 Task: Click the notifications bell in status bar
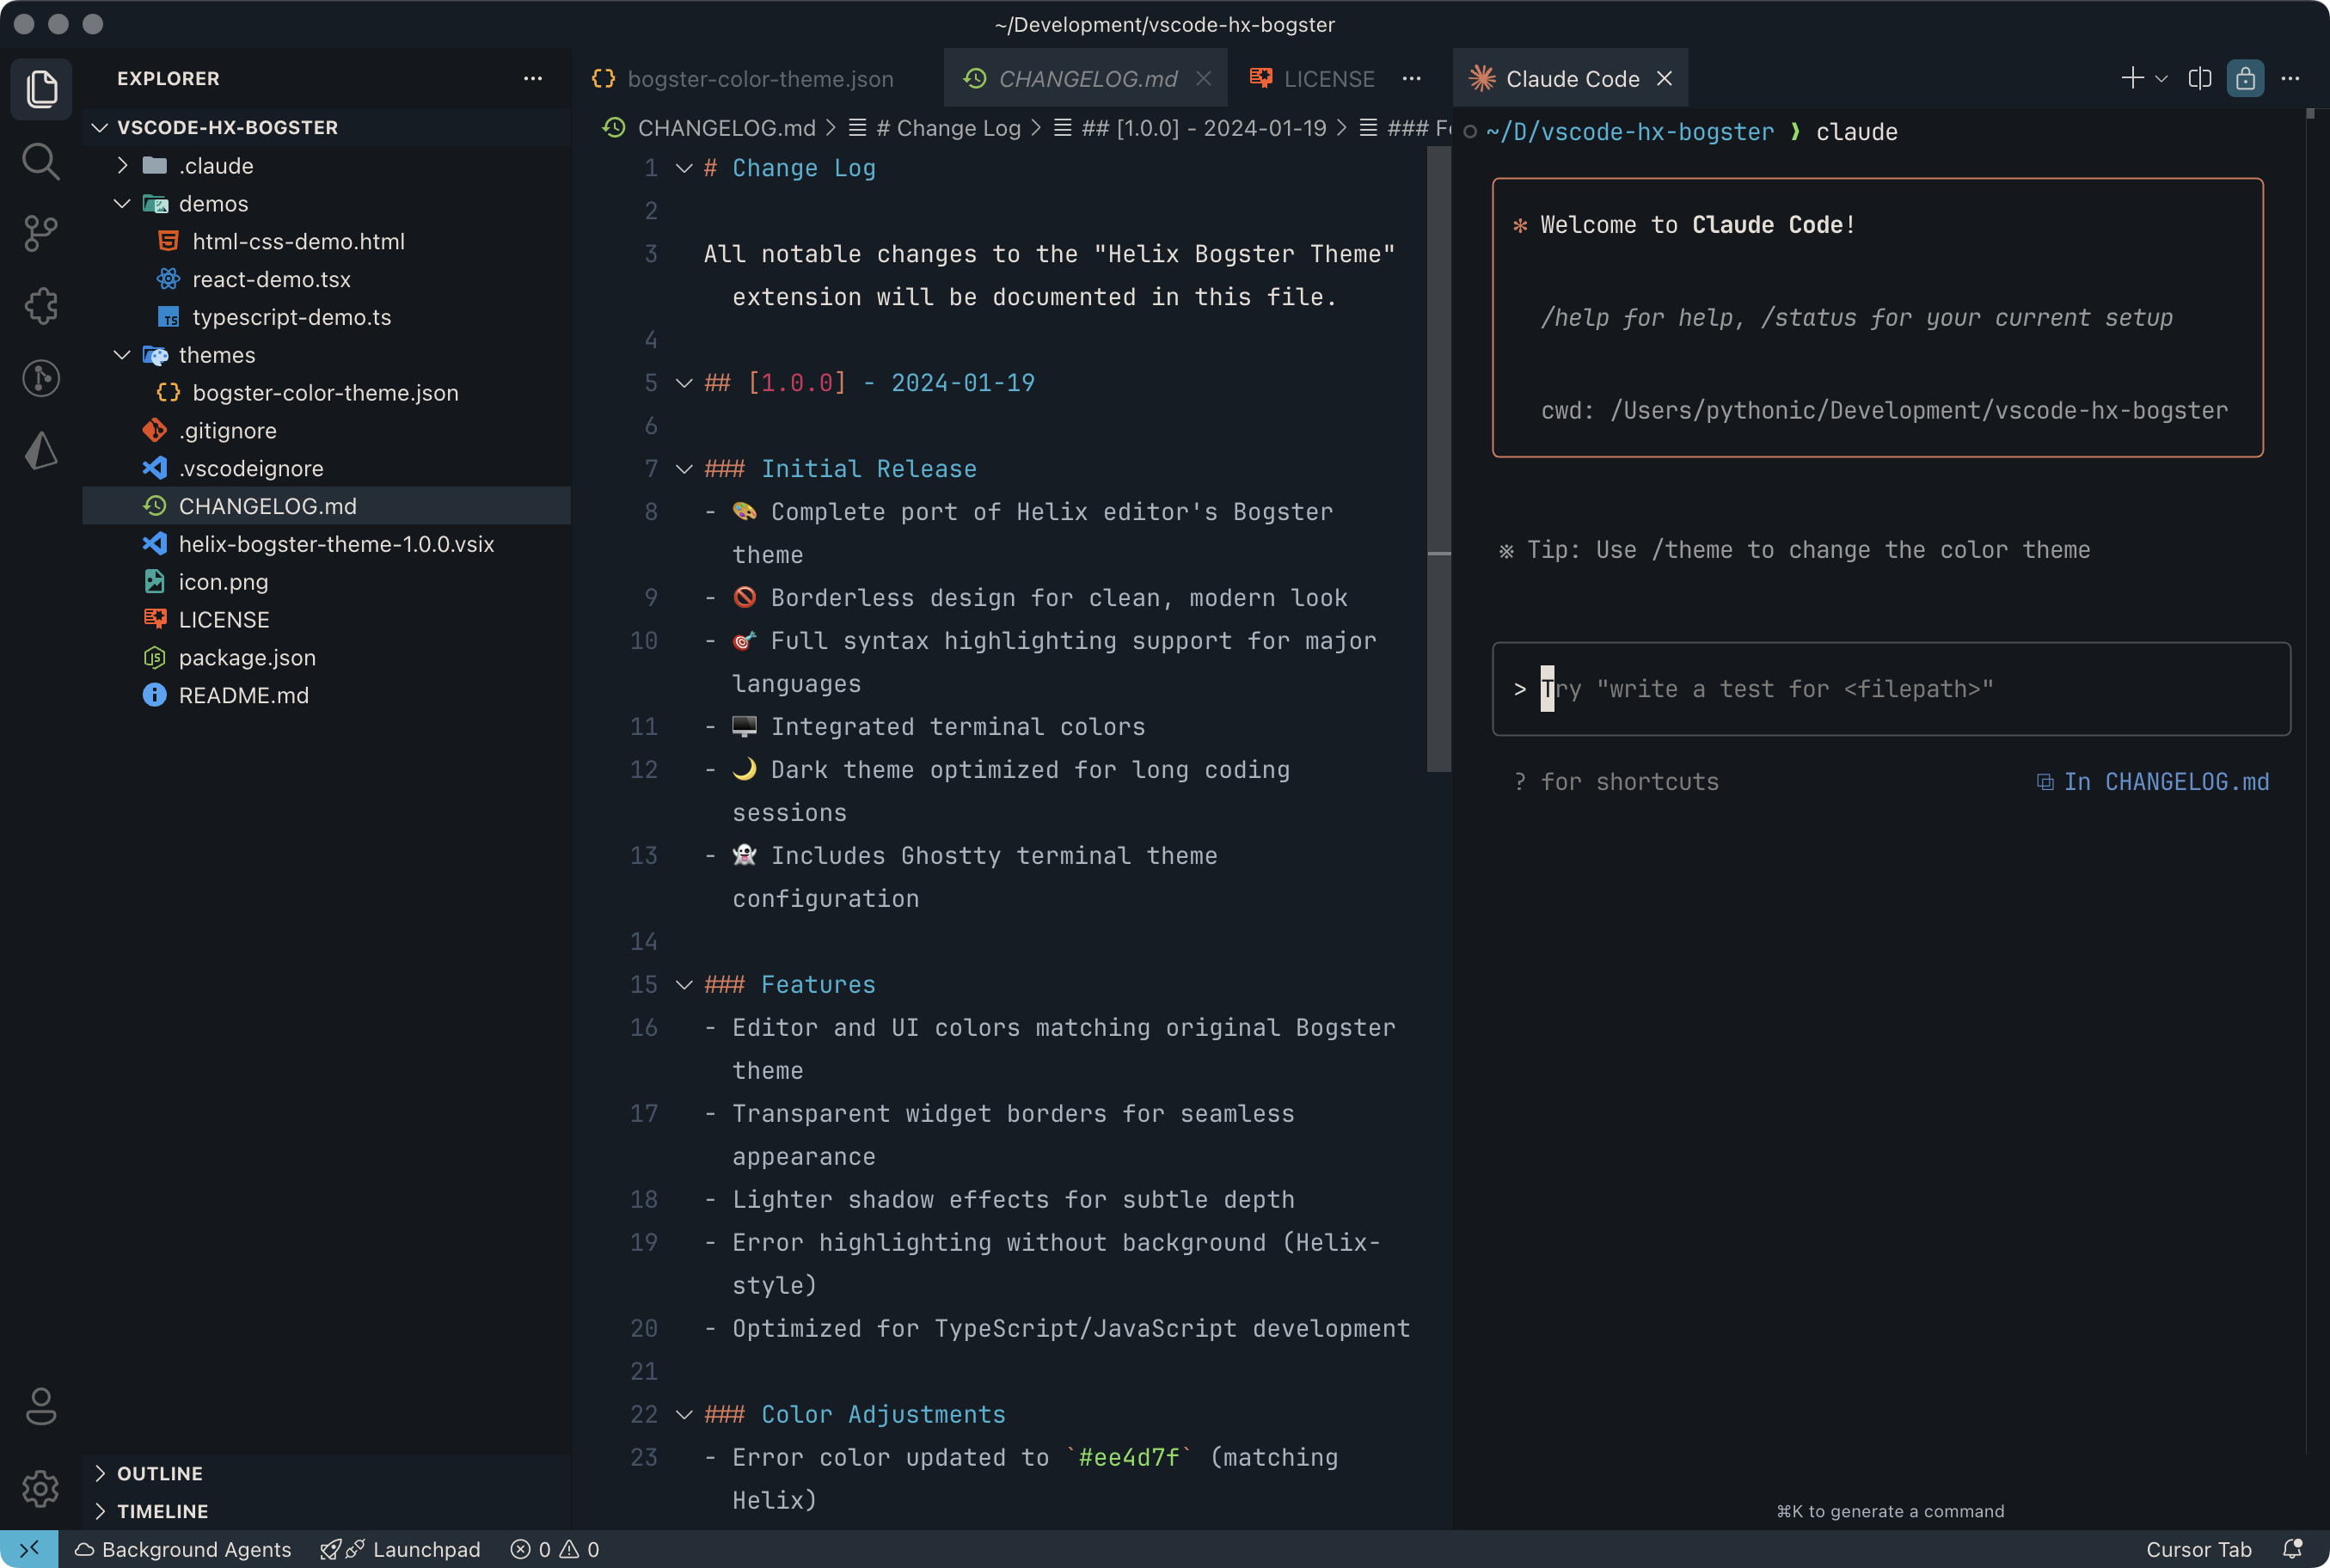(x=2293, y=1549)
